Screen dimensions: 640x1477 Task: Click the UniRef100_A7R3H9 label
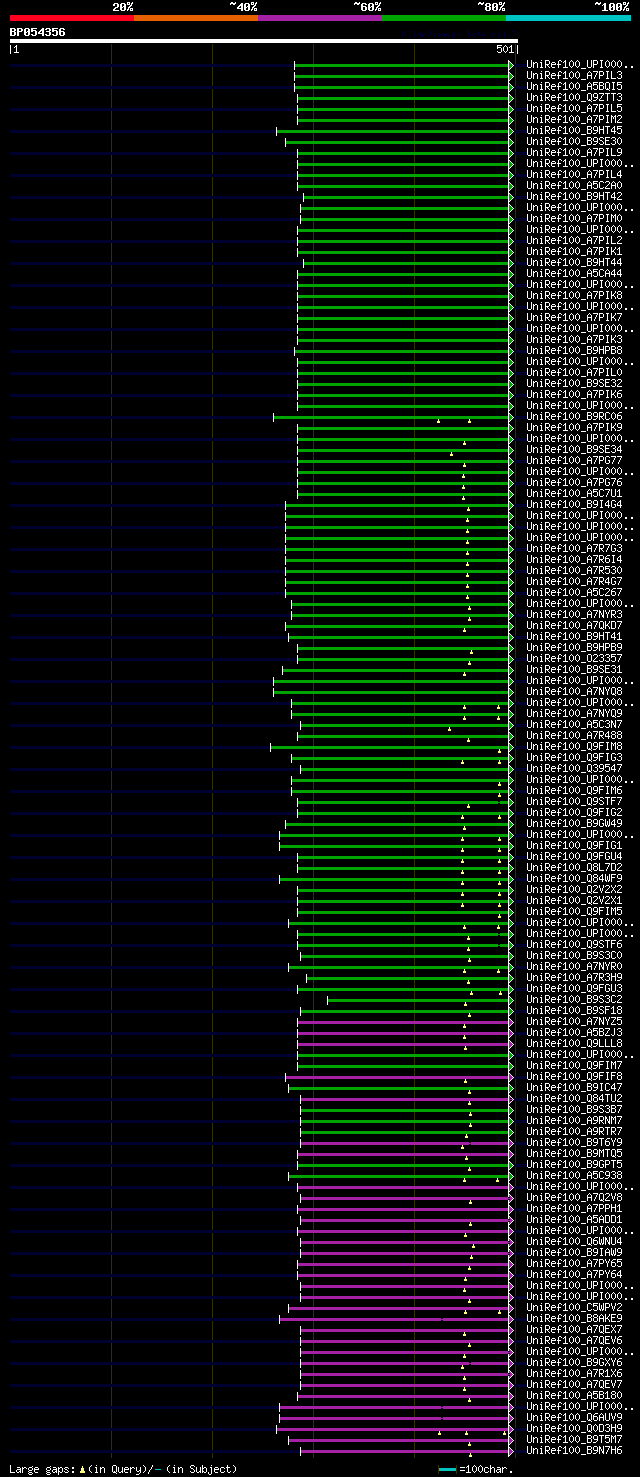(x=574, y=977)
